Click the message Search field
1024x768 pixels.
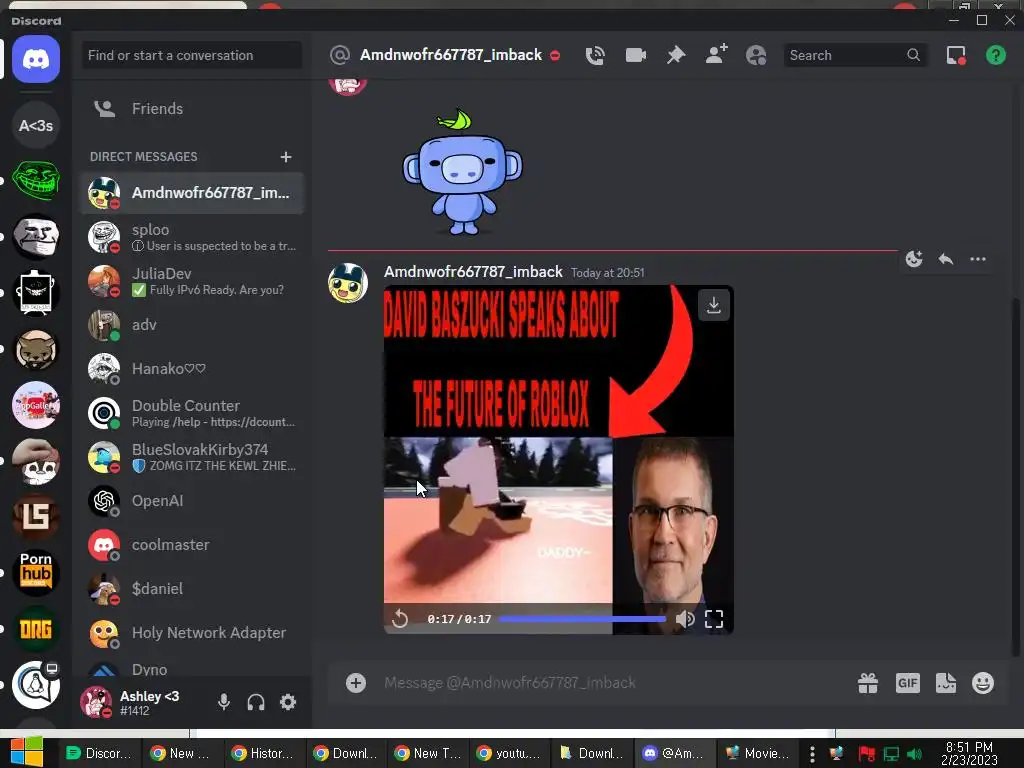[855, 56]
